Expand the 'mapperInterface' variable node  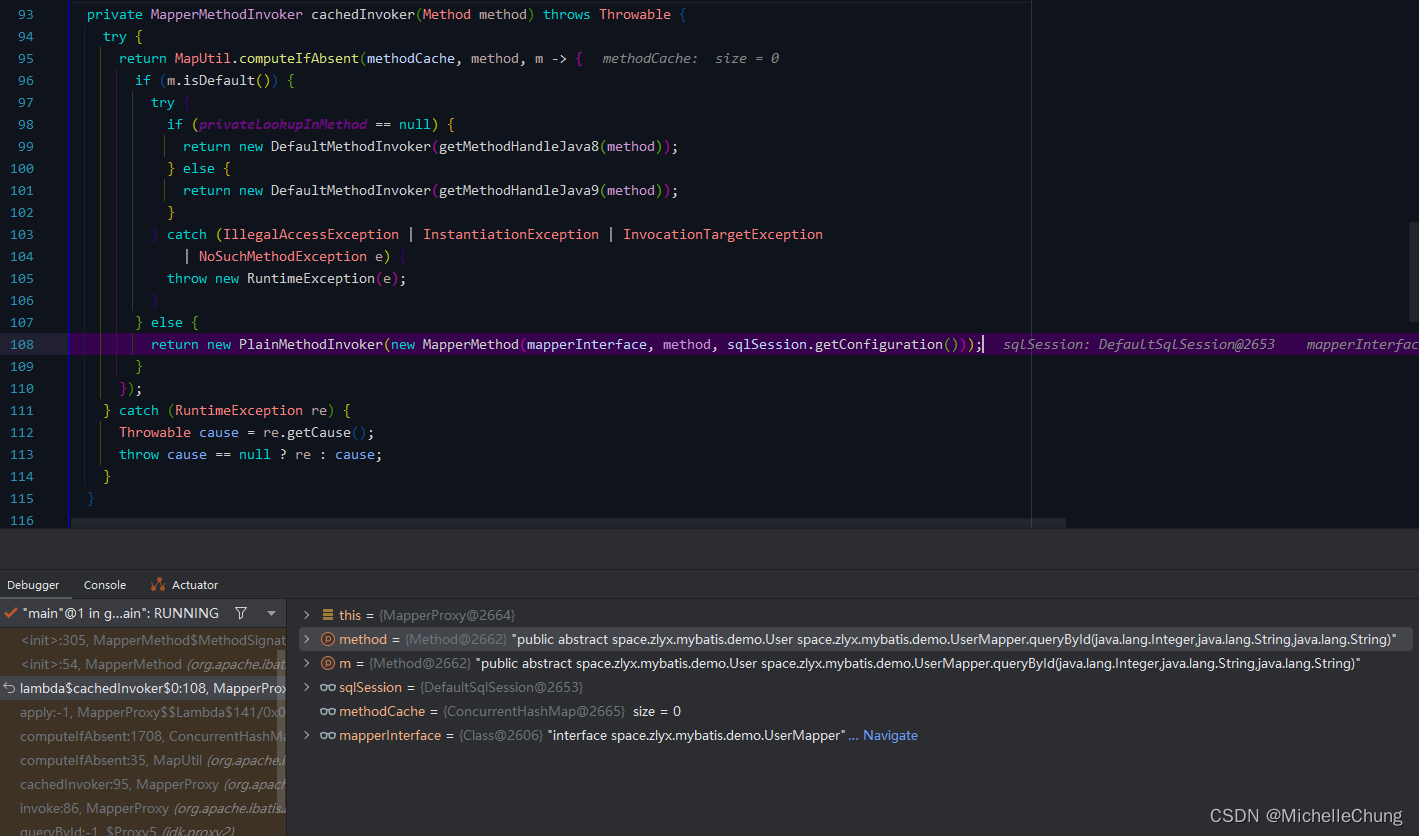307,735
